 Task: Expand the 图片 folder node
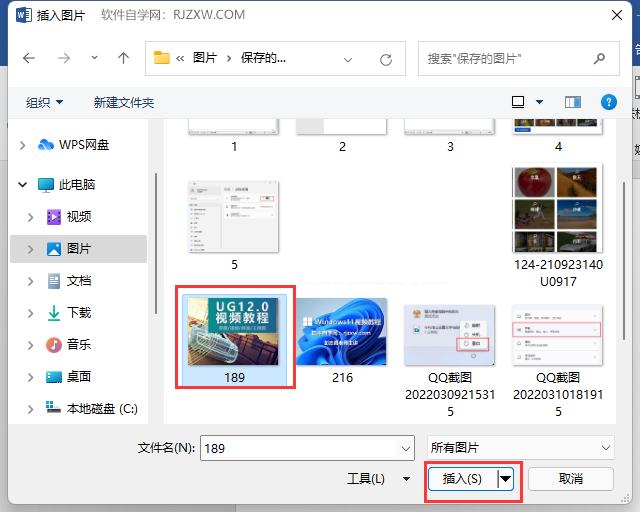[30, 249]
